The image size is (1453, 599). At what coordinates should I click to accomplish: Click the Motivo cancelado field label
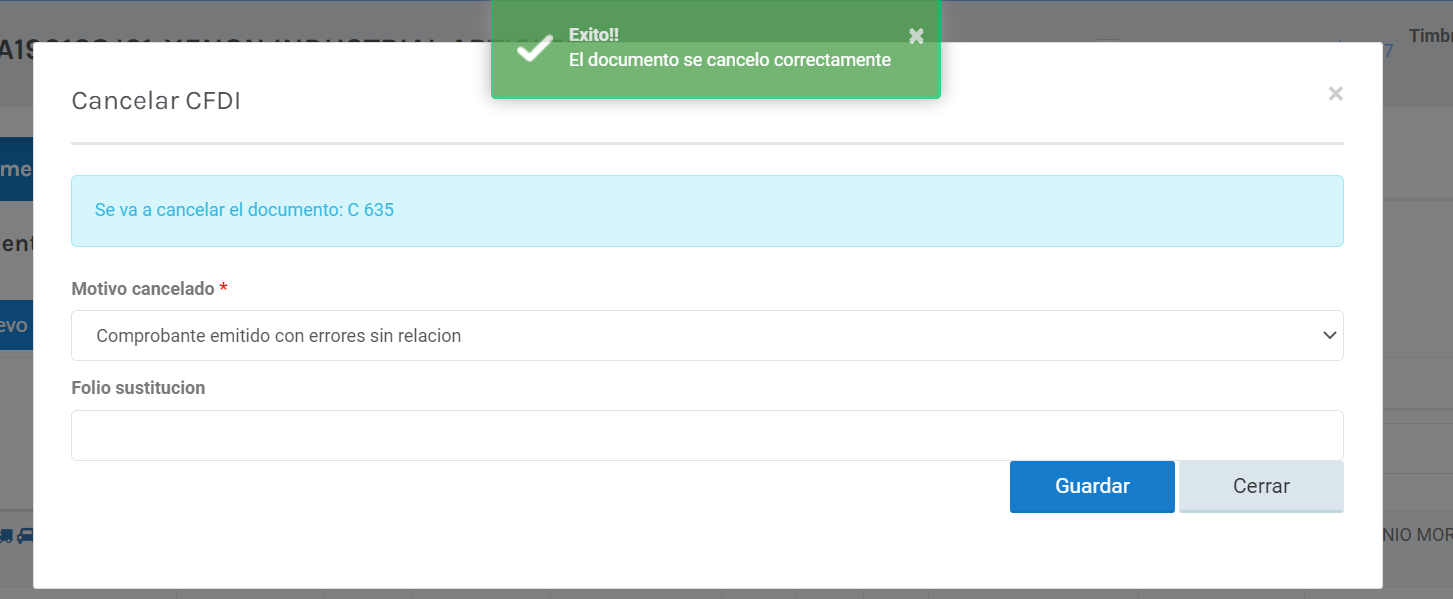pyautogui.click(x=143, y=289)
